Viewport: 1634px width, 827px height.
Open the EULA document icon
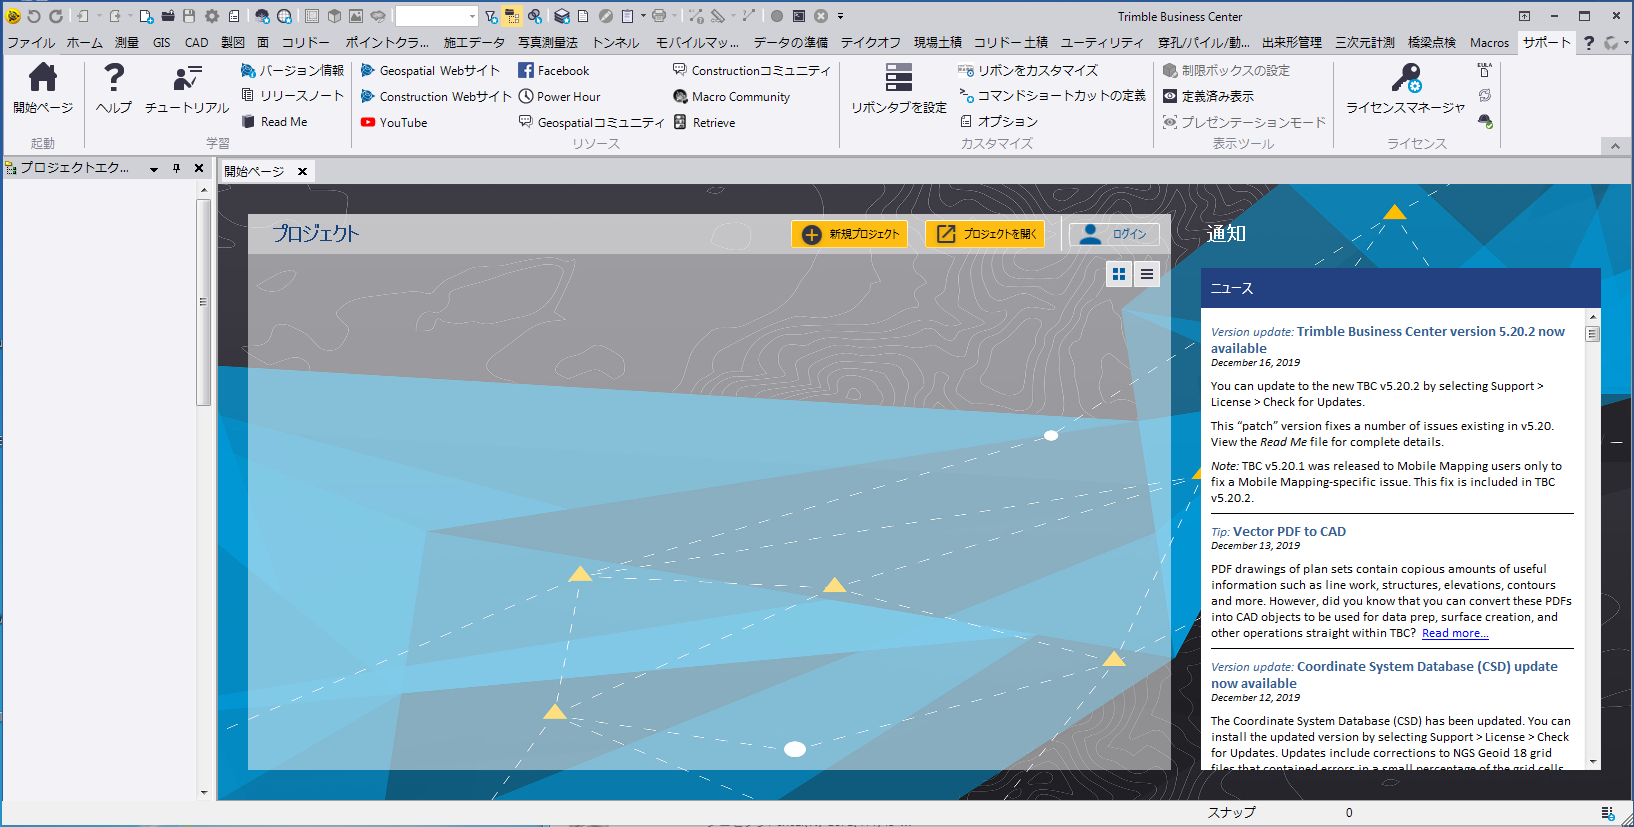(1485, 70)
